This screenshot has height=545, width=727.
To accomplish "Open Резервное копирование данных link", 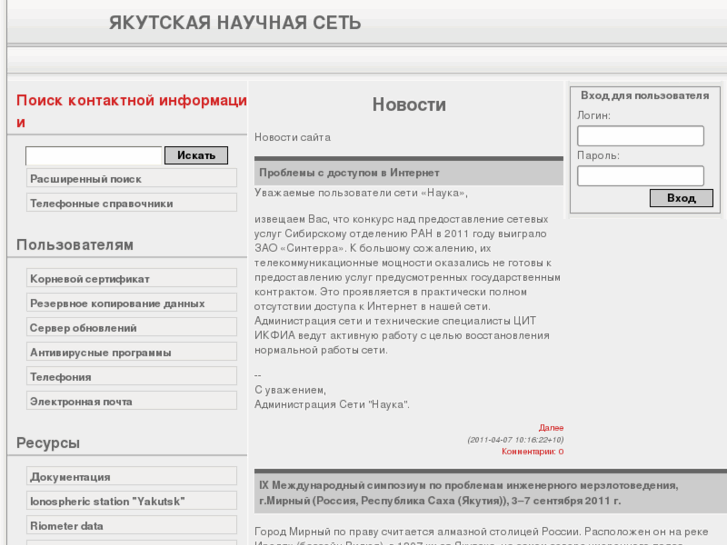I will [132, 303].
